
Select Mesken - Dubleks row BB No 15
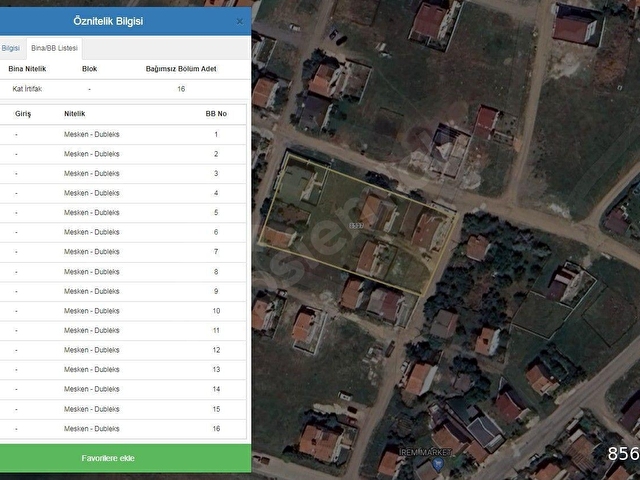(x=123, y=409)
